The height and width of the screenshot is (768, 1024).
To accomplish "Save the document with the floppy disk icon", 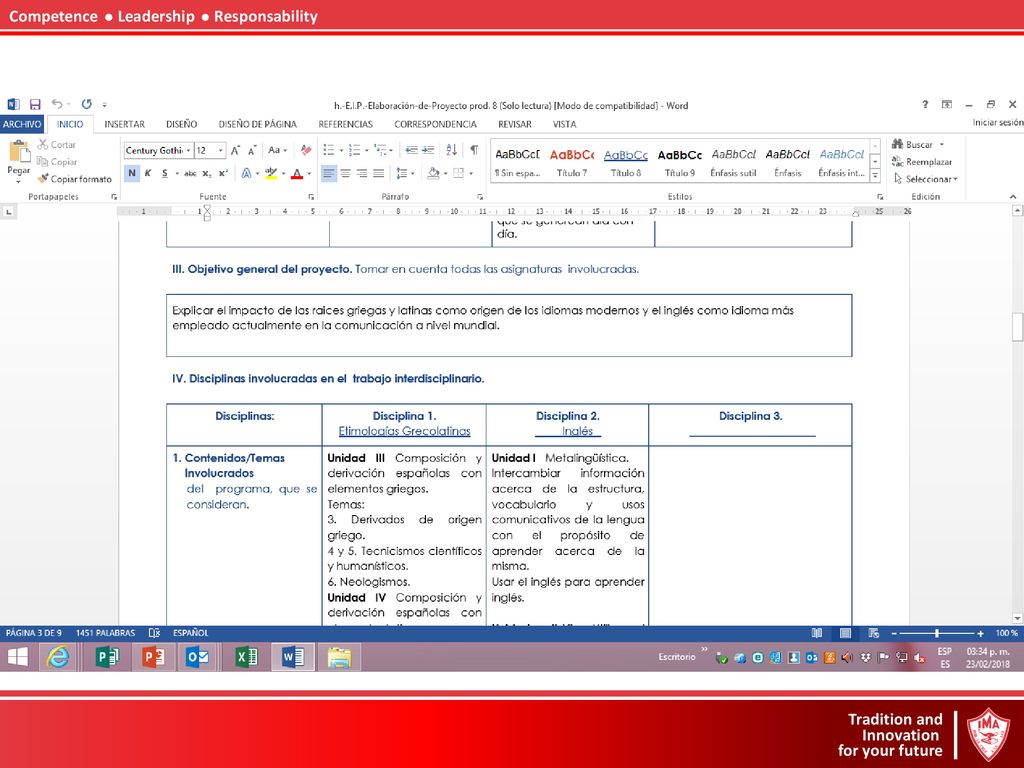I will 35,104.
